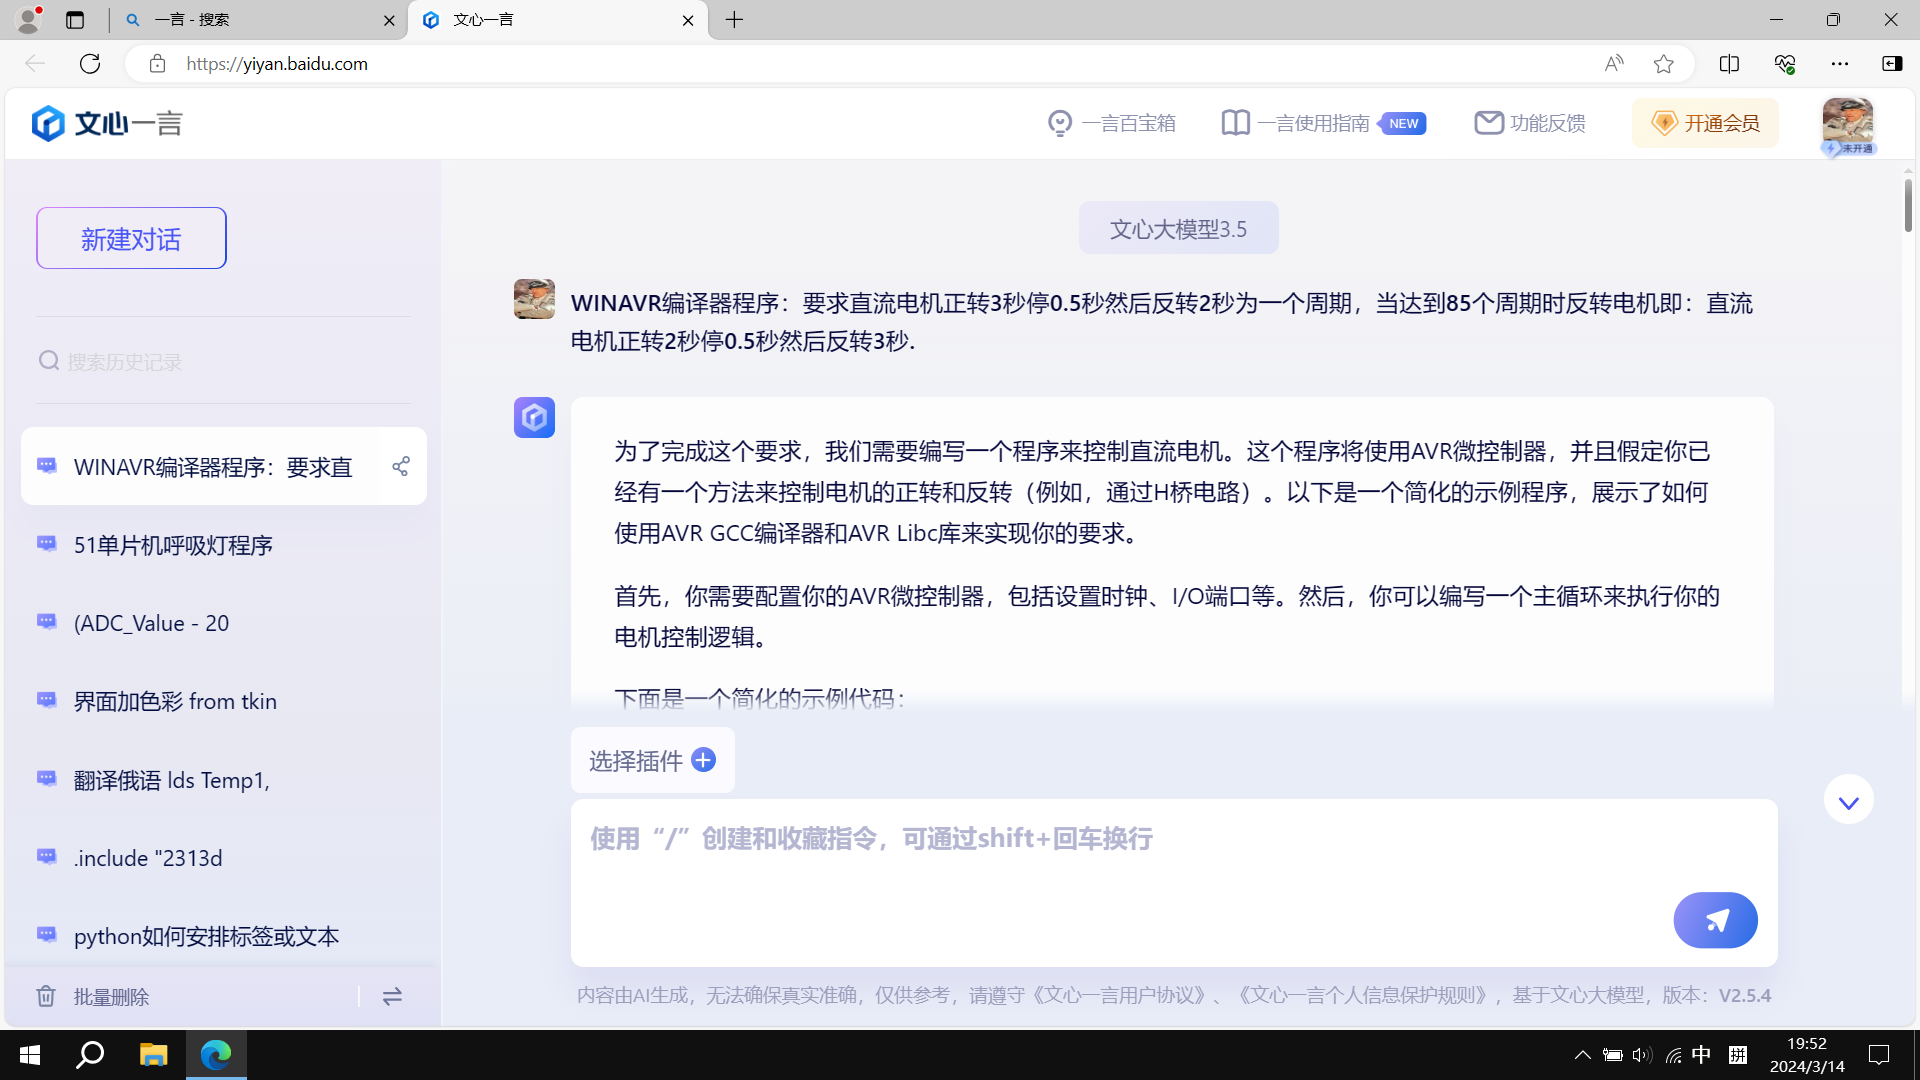Show hidden system tray icons

[1582, 1054]
